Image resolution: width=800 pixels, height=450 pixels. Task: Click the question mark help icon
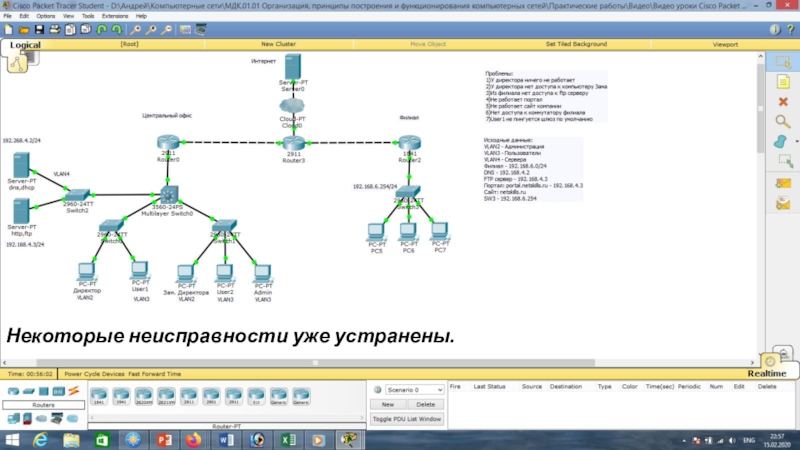click(791, 30)
